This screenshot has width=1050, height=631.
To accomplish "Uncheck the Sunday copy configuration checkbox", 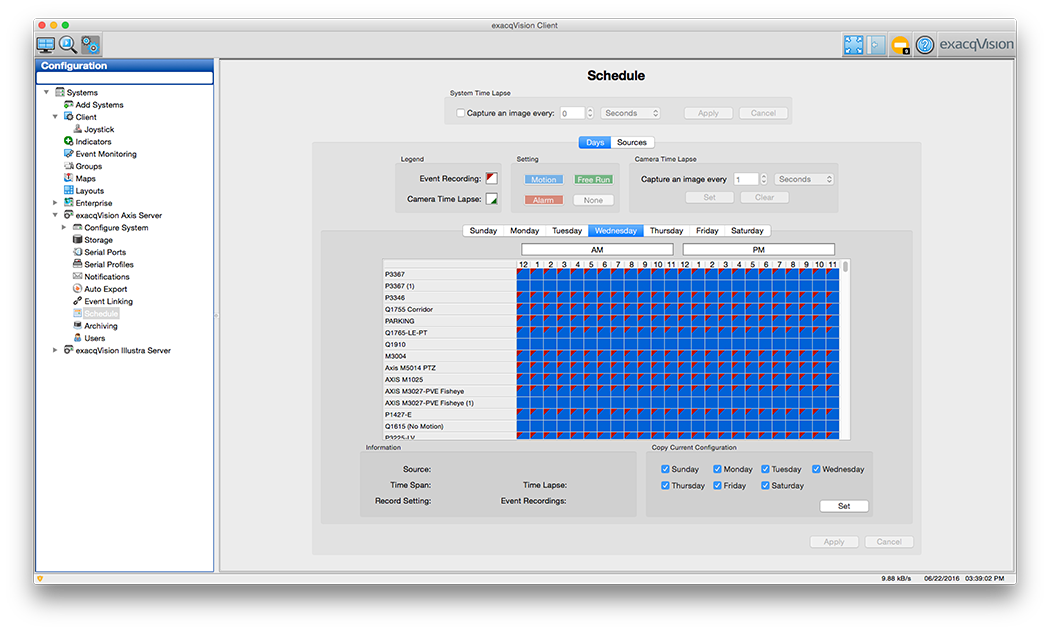I will [x=666, y=469].
